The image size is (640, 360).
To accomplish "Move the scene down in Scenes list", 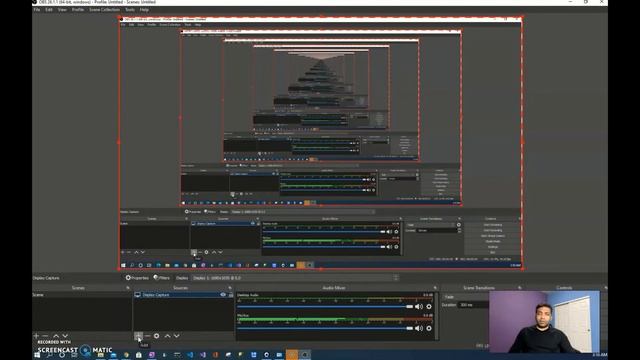I will tap(65, 336).
